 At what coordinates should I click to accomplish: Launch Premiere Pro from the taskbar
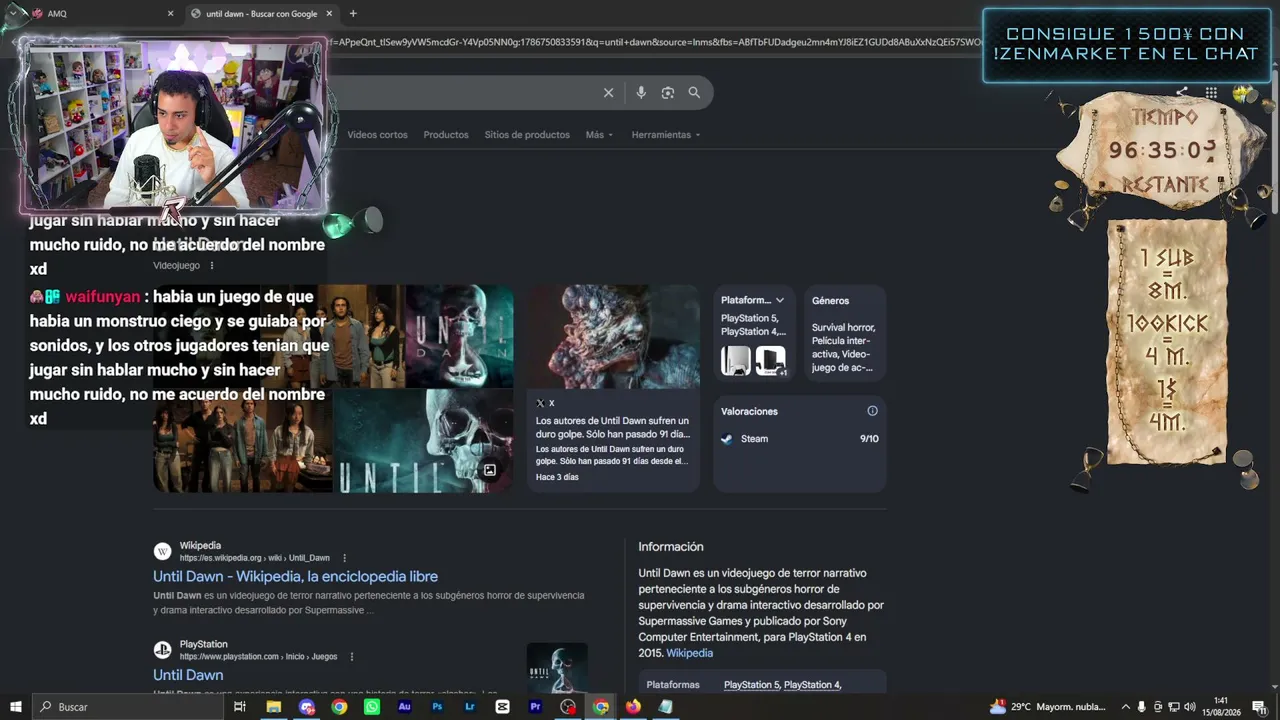pos(535,707)
